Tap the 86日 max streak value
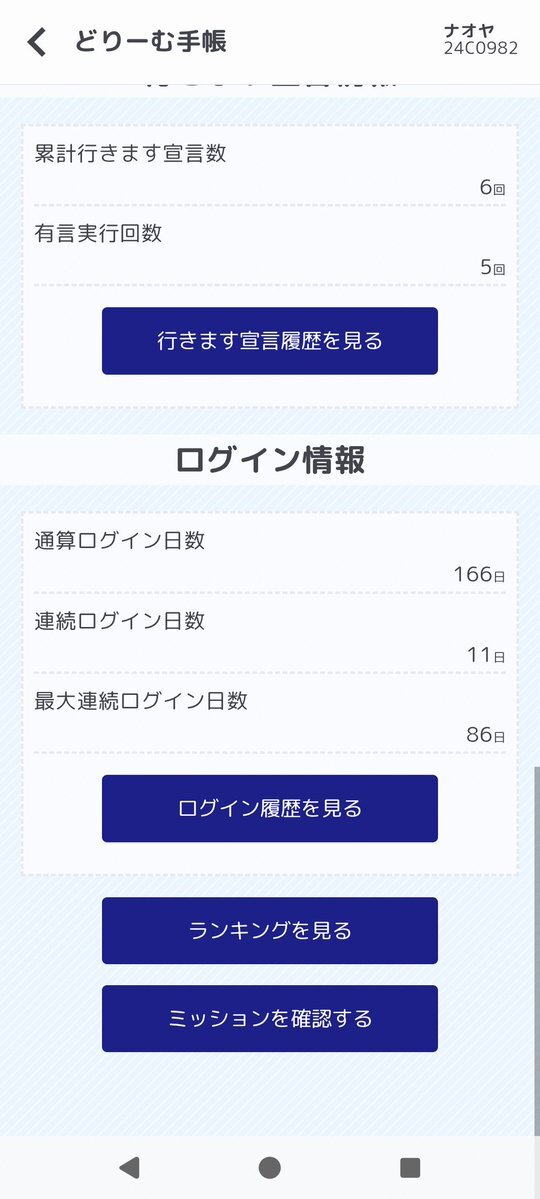 tap(486, 736)
